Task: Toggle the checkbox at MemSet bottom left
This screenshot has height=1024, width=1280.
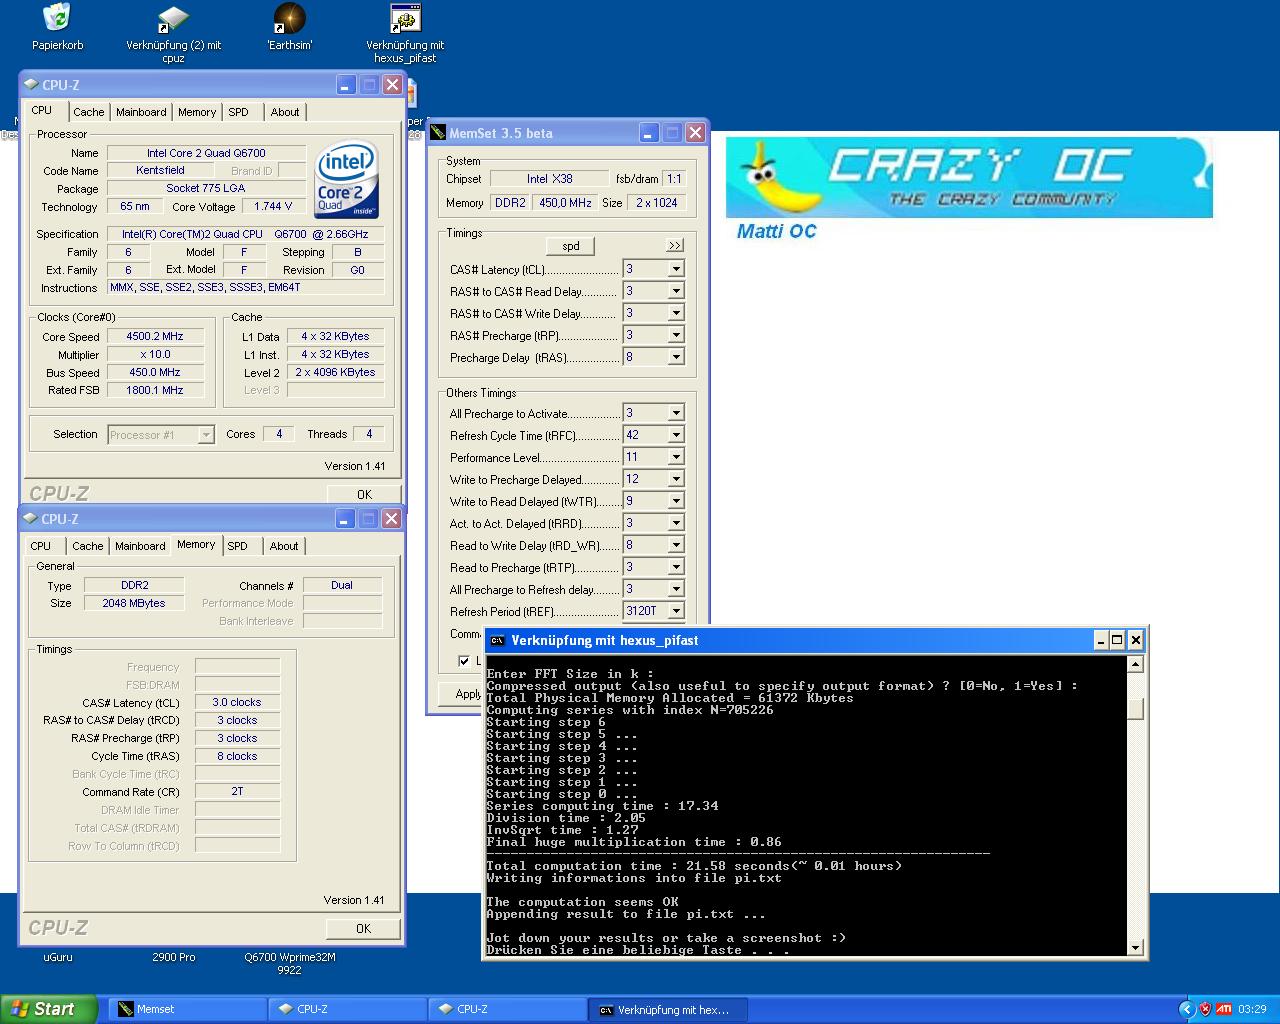Action: [x=464, y=661]
